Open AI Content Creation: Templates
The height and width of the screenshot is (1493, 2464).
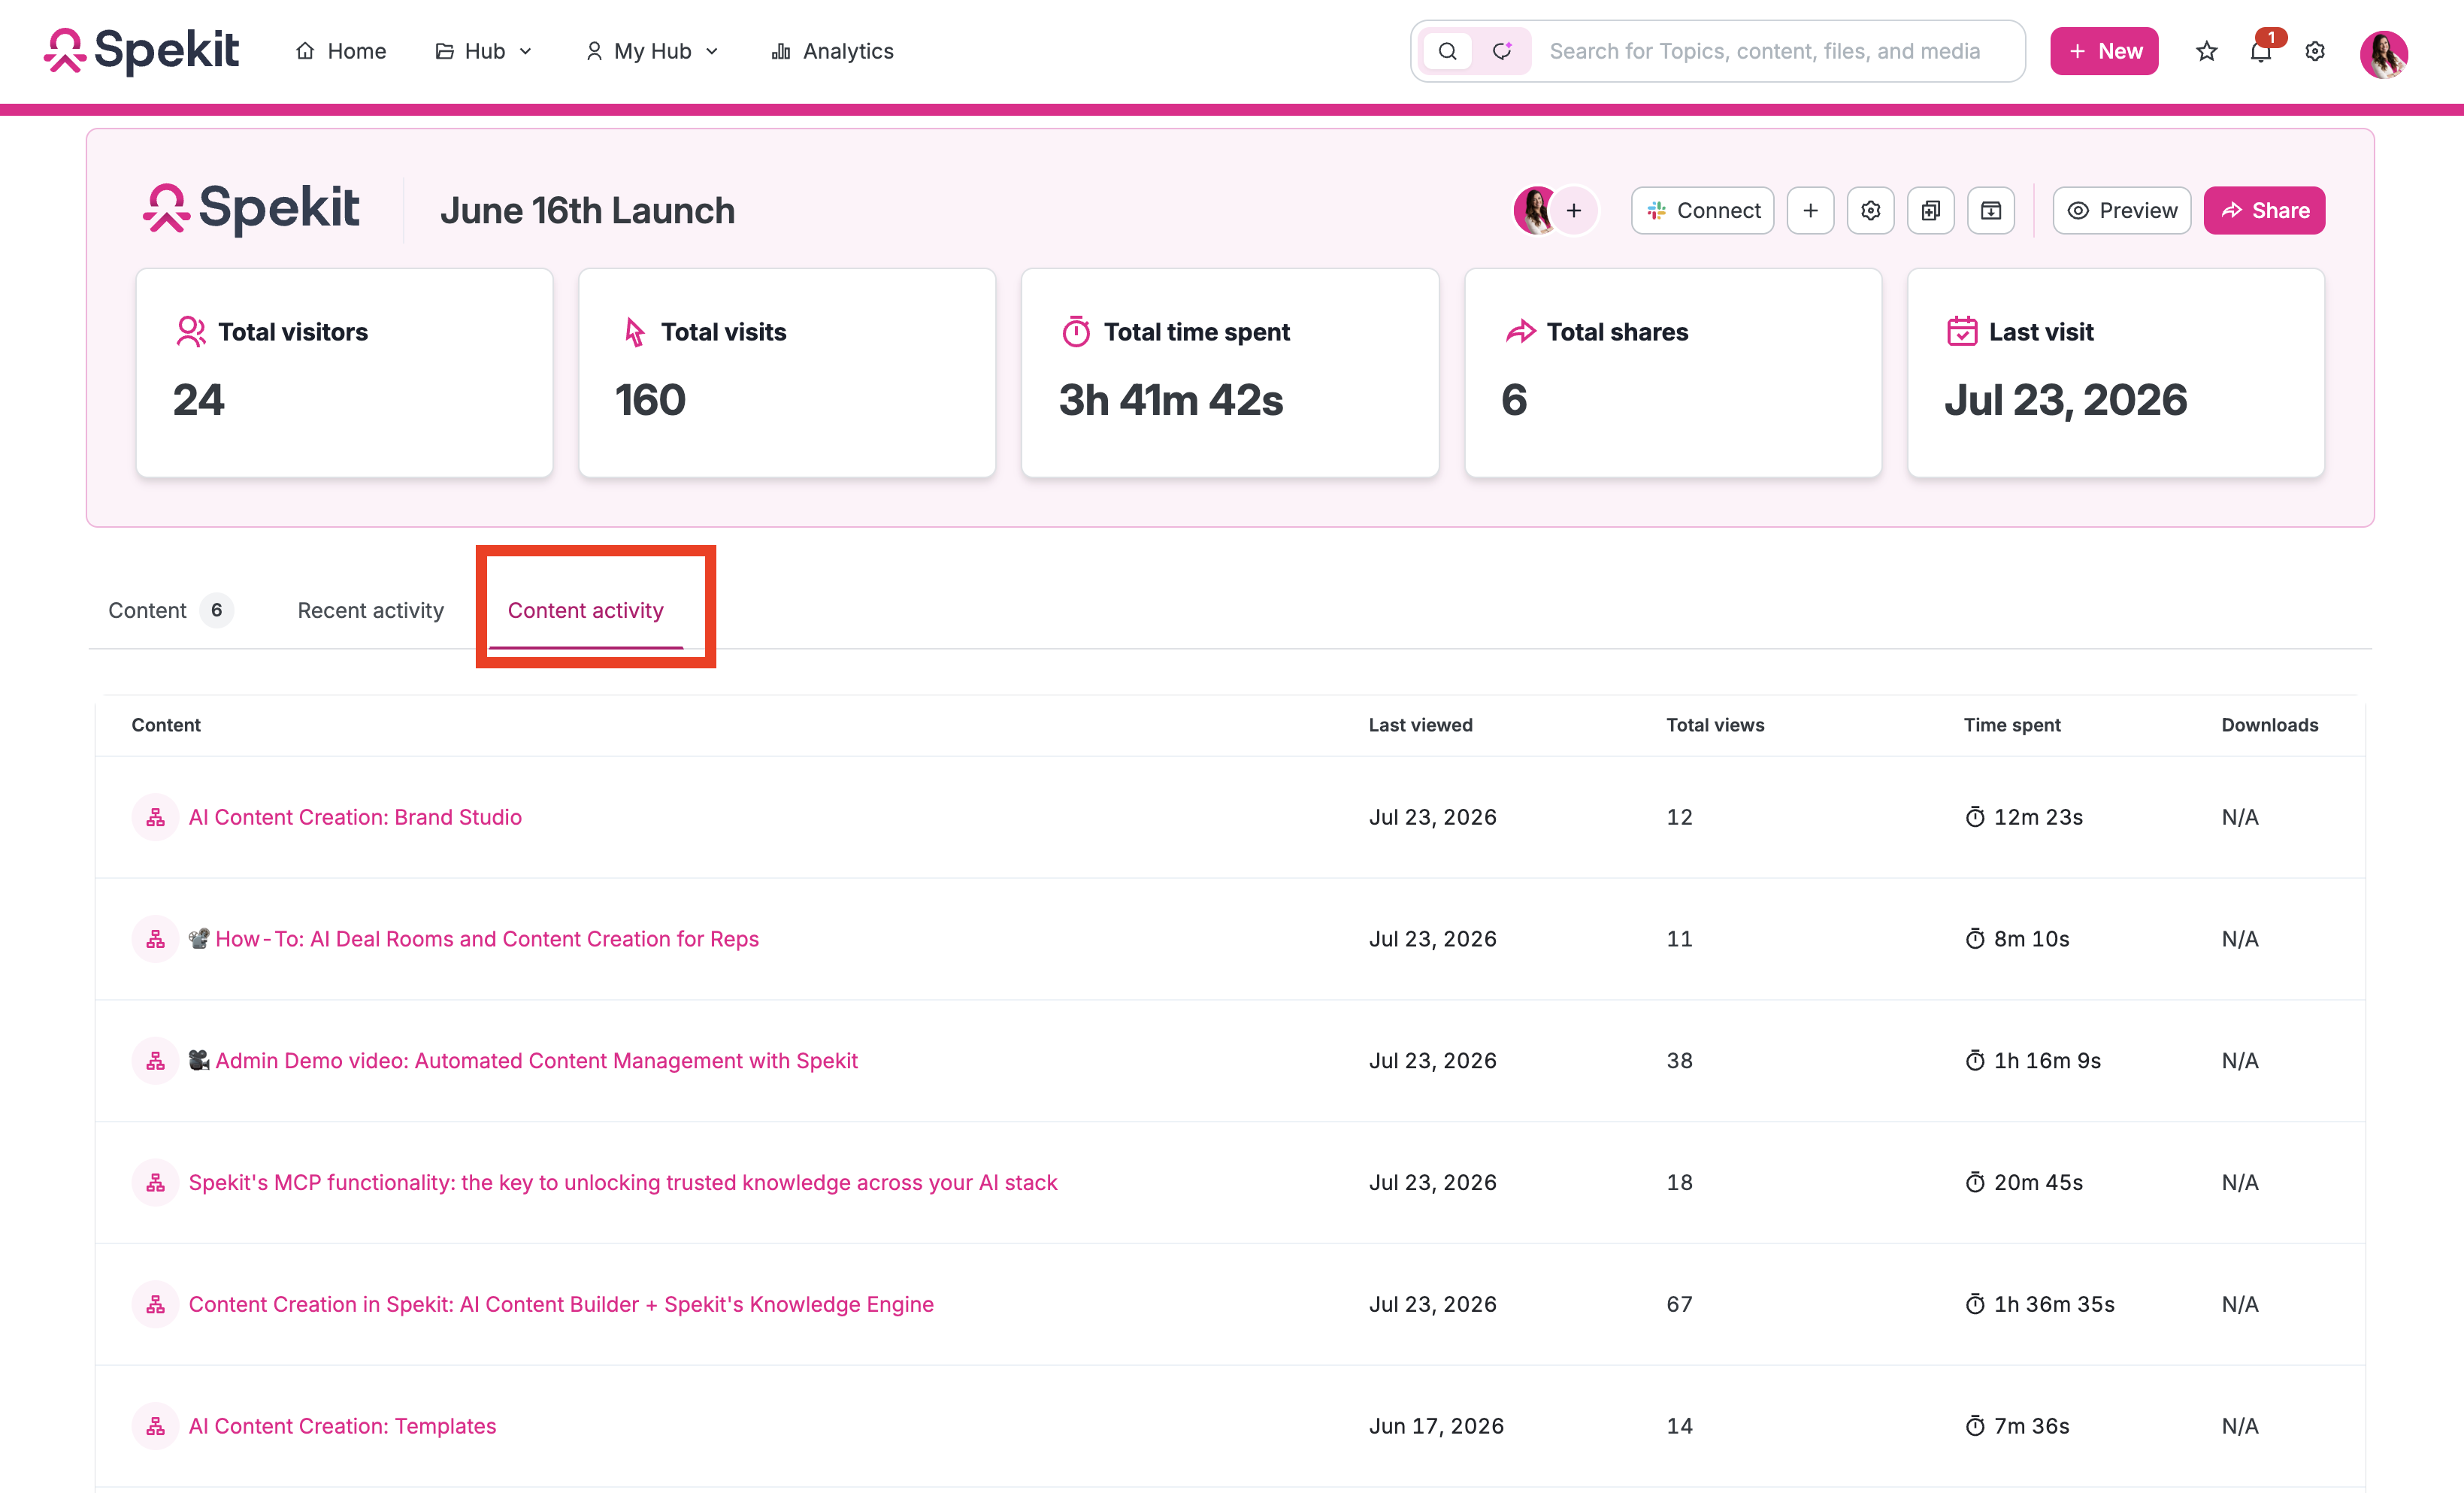pos(342,1426)
